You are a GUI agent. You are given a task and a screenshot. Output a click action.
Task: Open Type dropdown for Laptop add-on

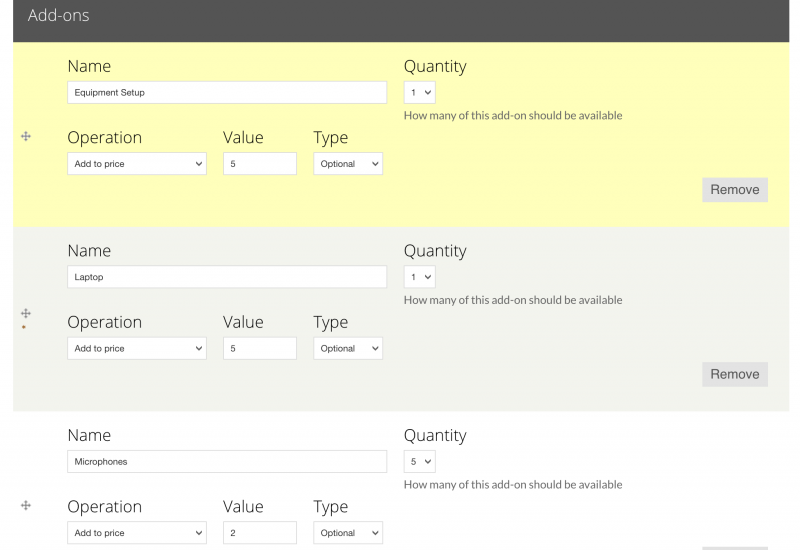348,348
